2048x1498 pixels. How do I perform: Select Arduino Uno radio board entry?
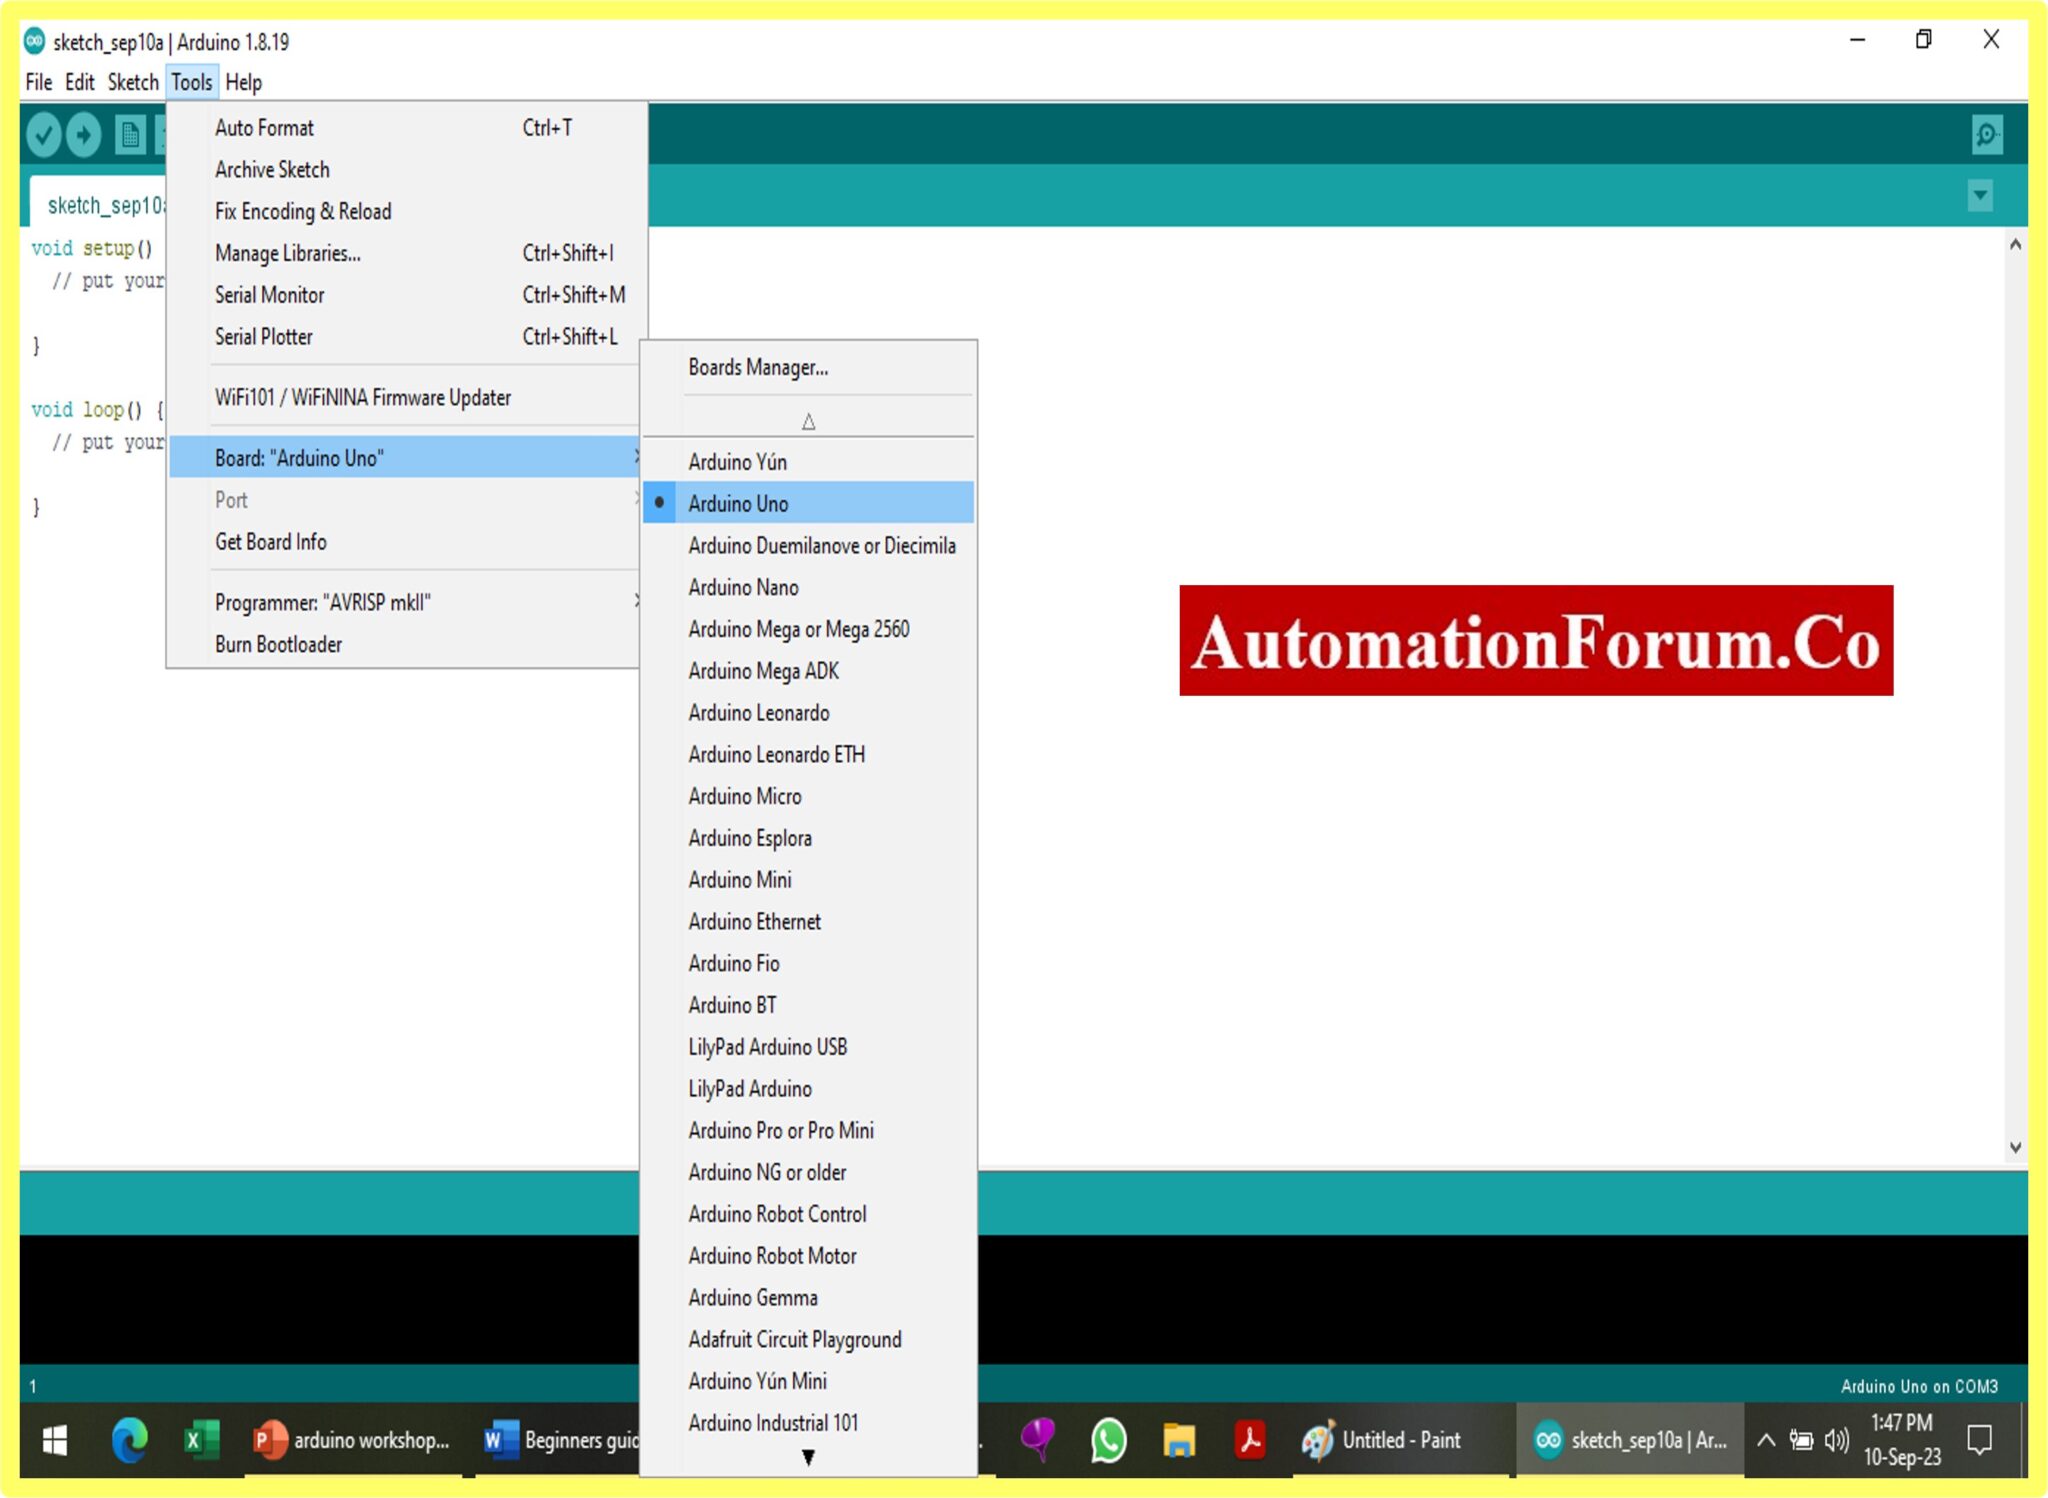tap(808, 503)
